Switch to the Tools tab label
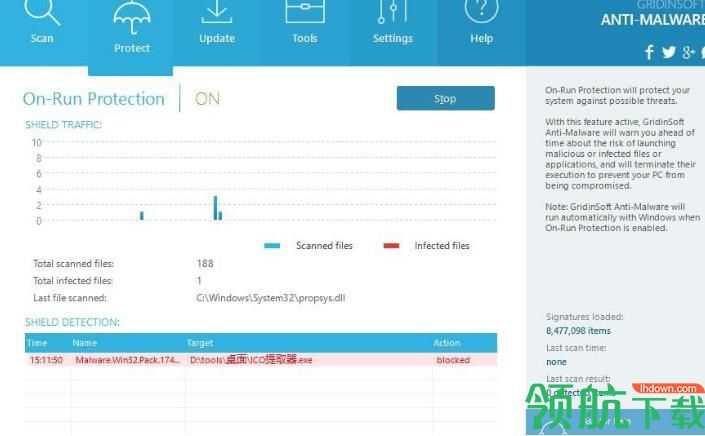 (x=305, y=38)
